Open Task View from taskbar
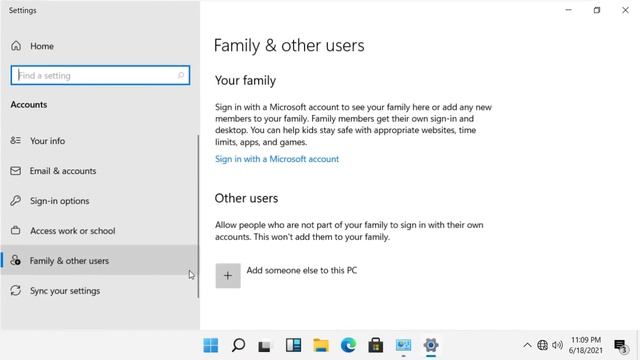The width and height of the screenshot is (640, 360). coord(264,346)
